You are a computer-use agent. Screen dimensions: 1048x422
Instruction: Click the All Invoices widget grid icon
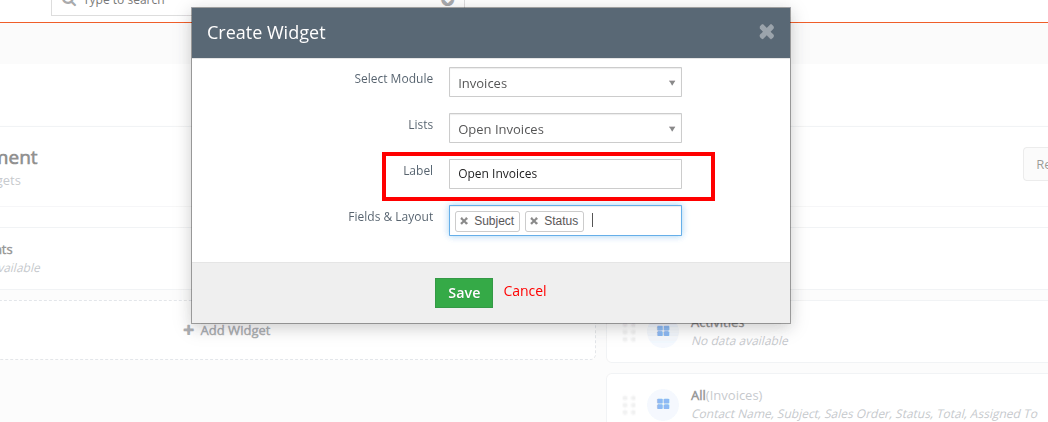(x=663, y=404)
